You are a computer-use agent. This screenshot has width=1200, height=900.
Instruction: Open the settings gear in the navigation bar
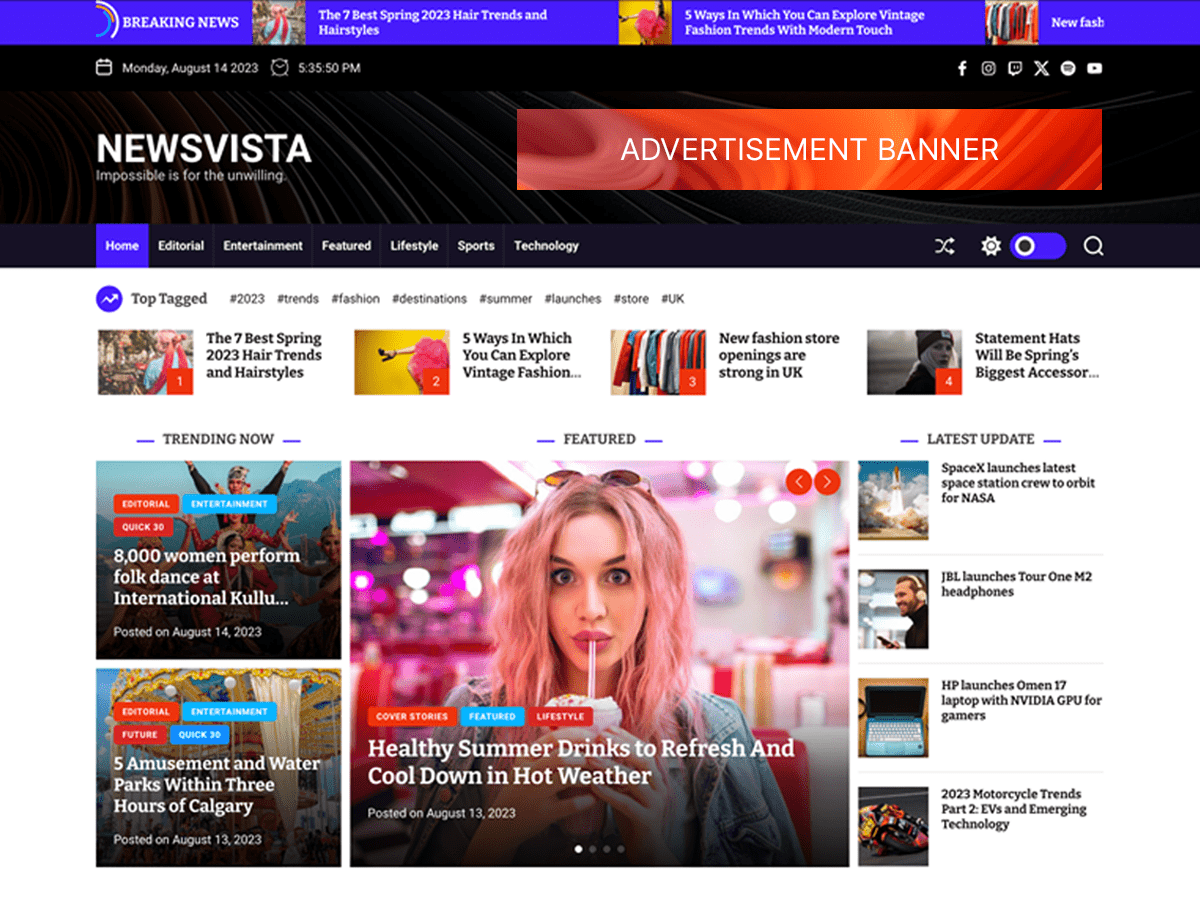click(990, 245)
